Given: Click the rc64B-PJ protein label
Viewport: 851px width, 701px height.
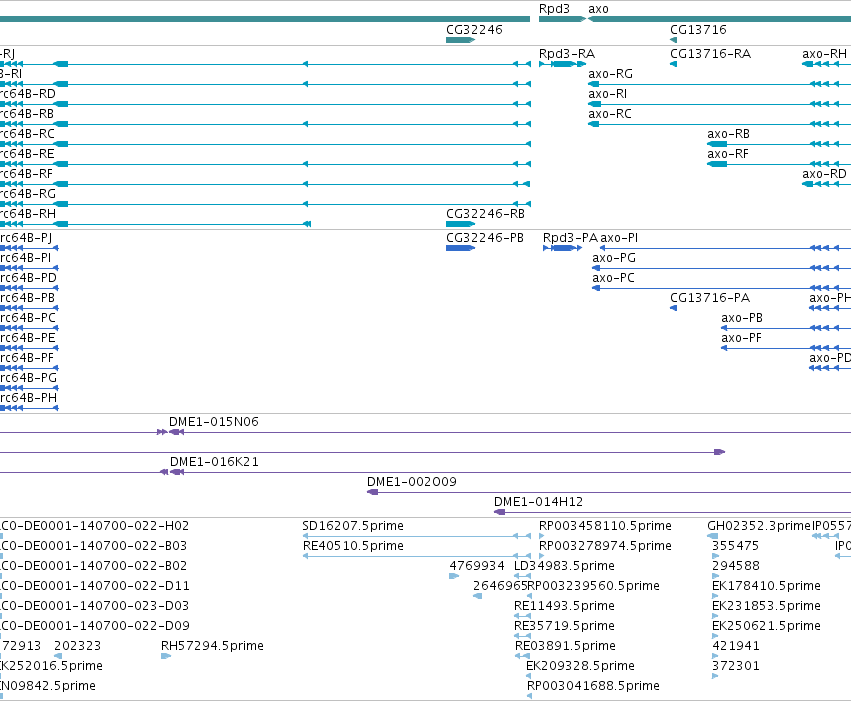Looking at the screenshot, I should [x=26, y=238].
